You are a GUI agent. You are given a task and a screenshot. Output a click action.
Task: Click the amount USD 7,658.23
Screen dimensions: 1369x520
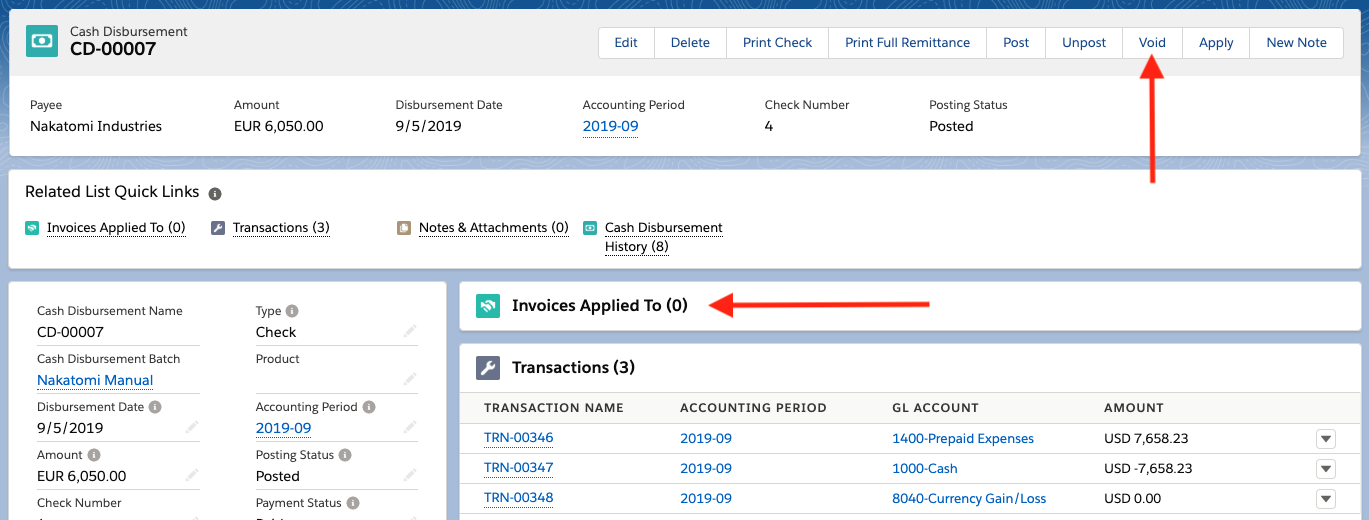click(1146, 439)
